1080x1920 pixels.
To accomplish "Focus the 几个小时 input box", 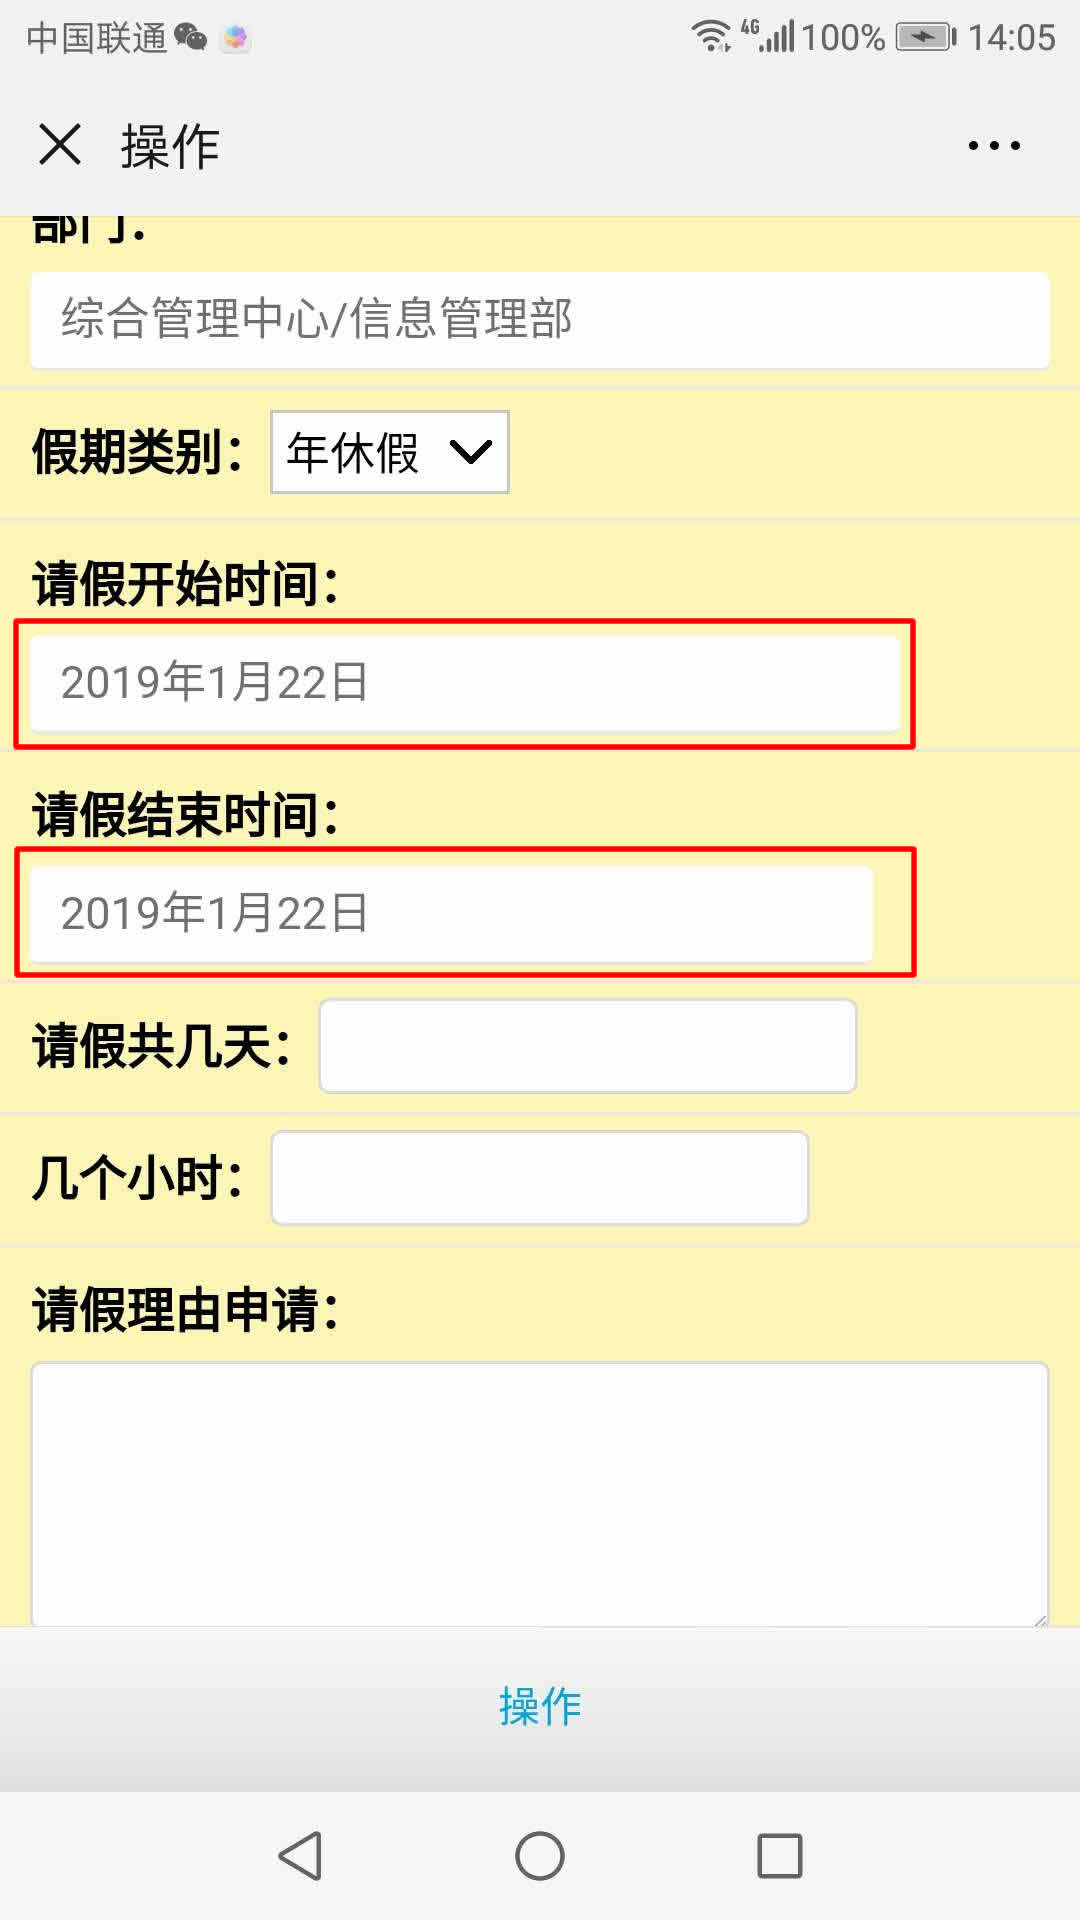I will pos(539,1178).
